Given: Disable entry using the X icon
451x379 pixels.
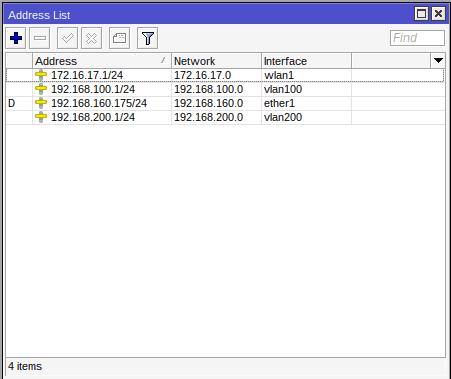Looking at the screenshot, I should (x=91, y=38).
